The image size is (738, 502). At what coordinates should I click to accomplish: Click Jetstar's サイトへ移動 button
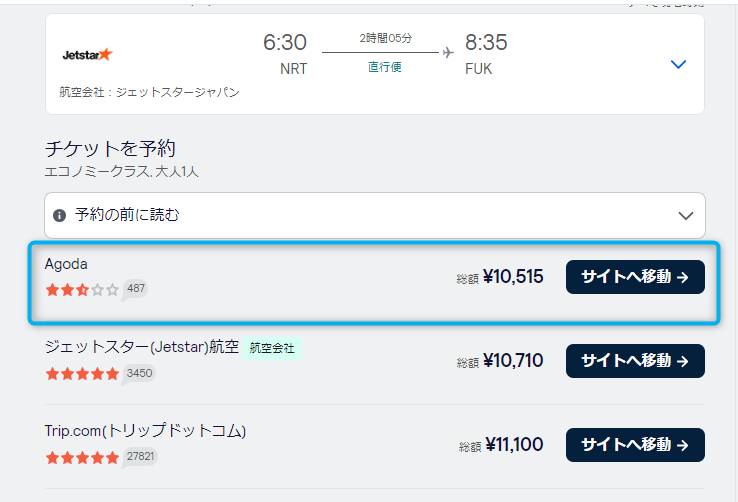coord(635,361)
